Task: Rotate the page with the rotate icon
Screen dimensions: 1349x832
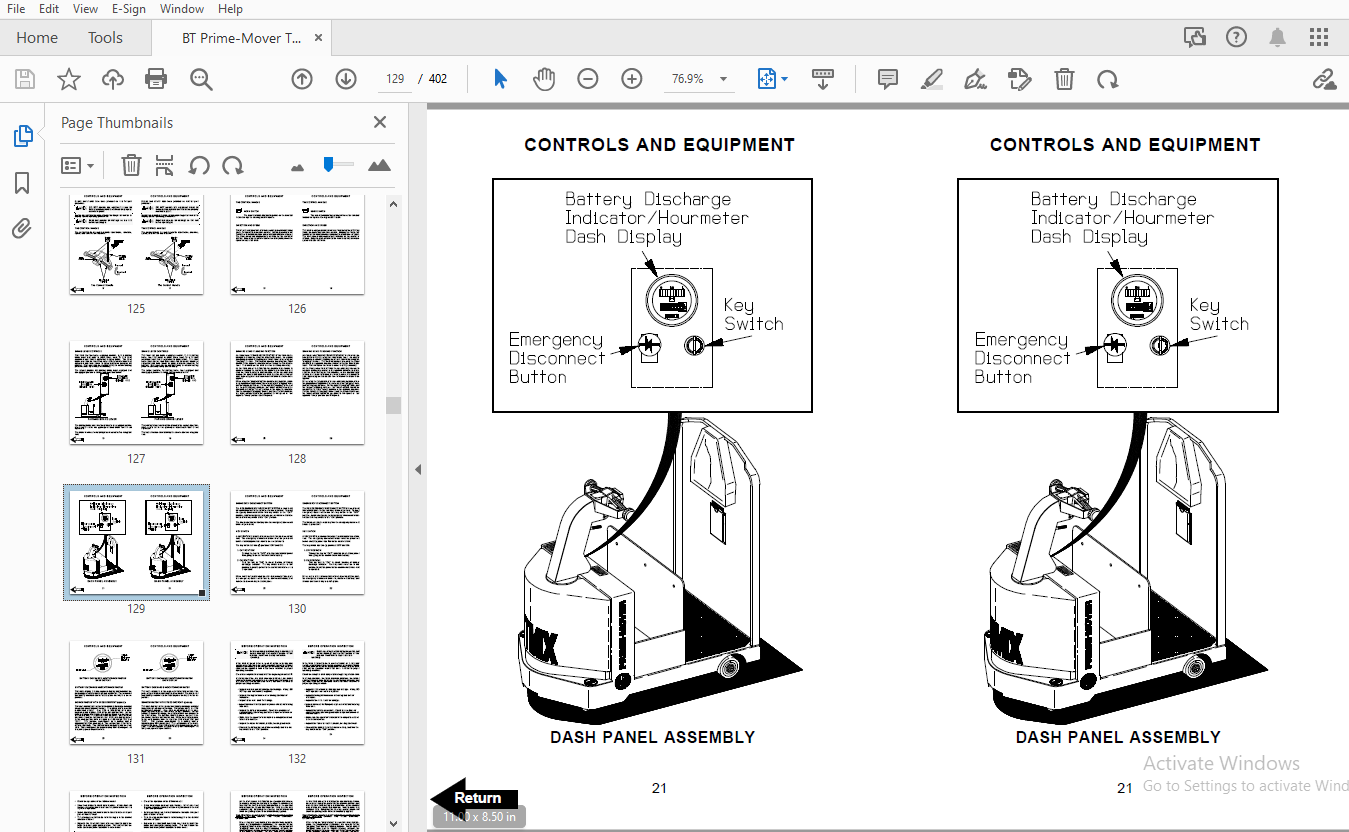Action: coord(1107,79)
